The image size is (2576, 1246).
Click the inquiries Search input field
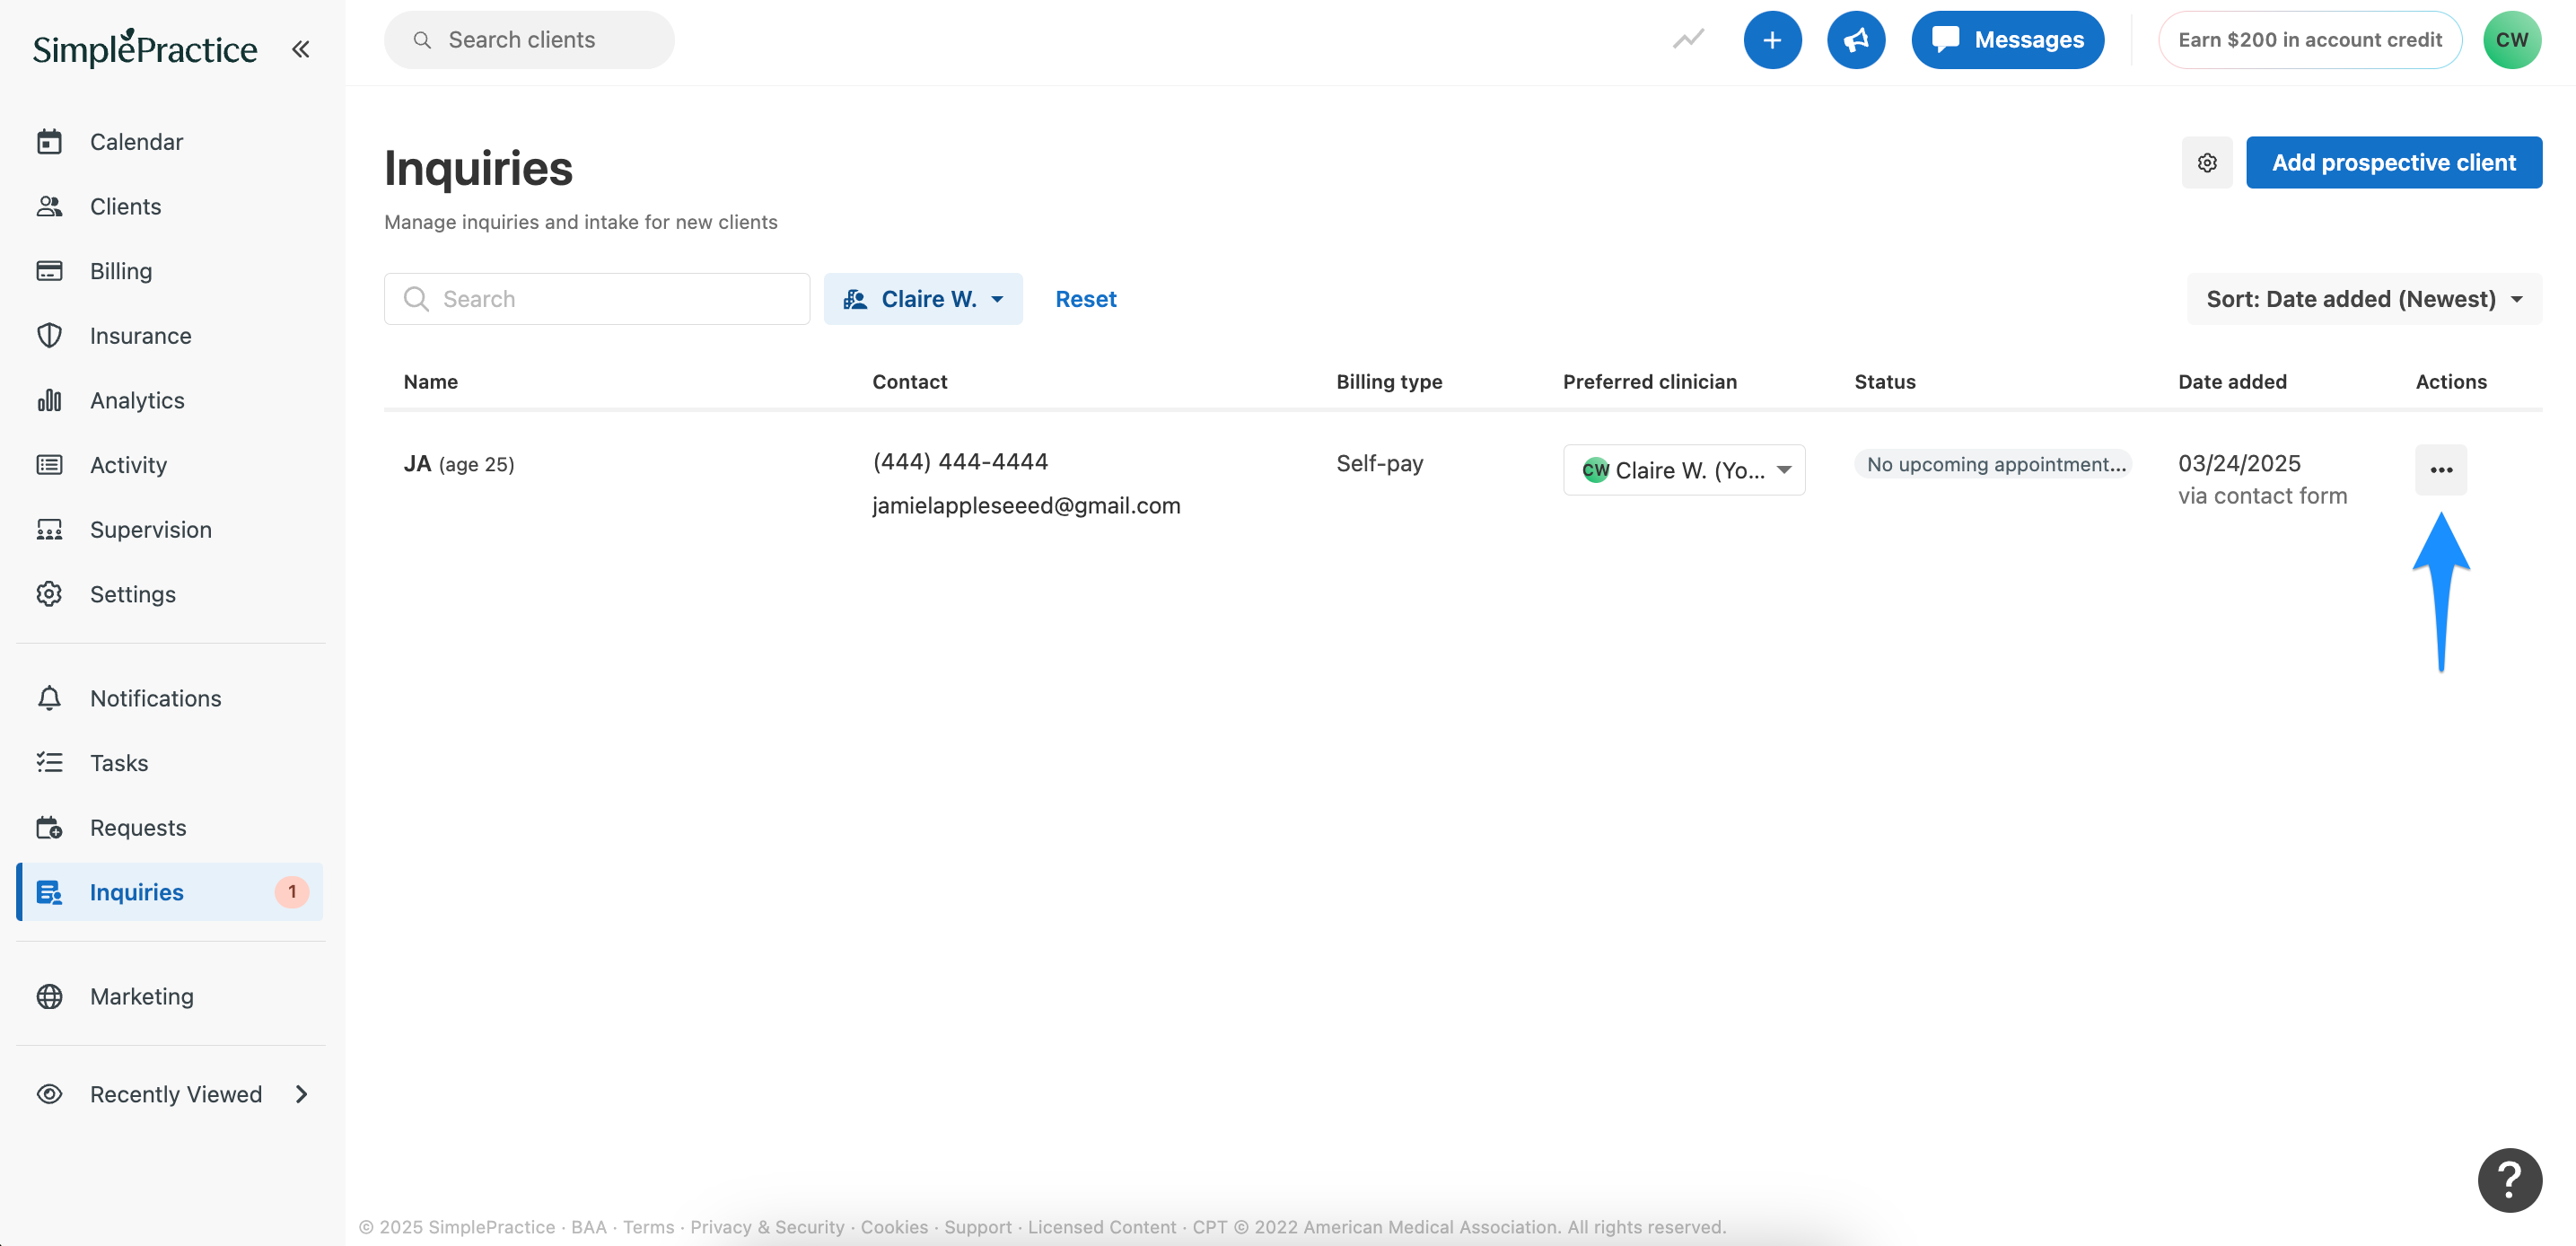[597, 299]
